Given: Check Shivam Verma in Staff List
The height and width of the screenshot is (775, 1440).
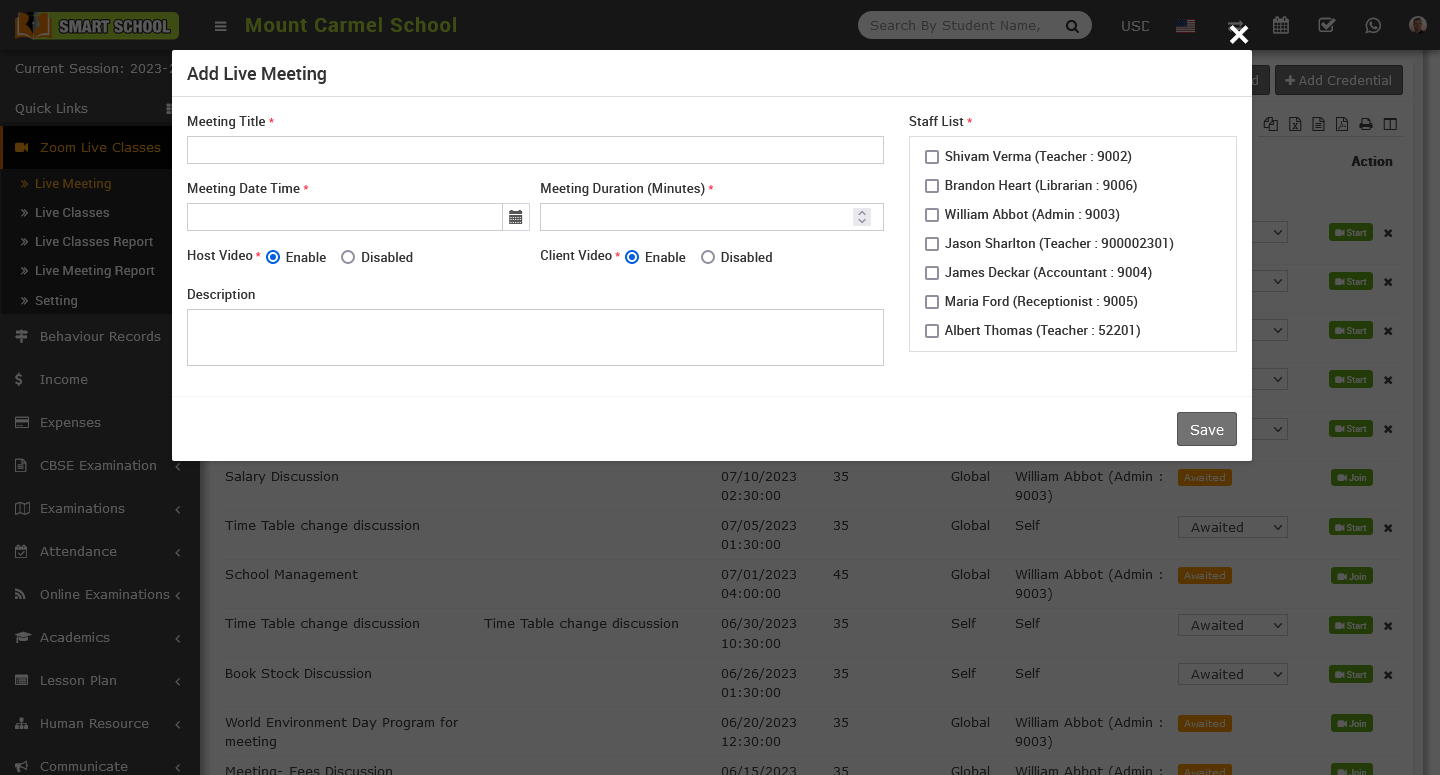Looking at the screenshot, I should (932, 157).
